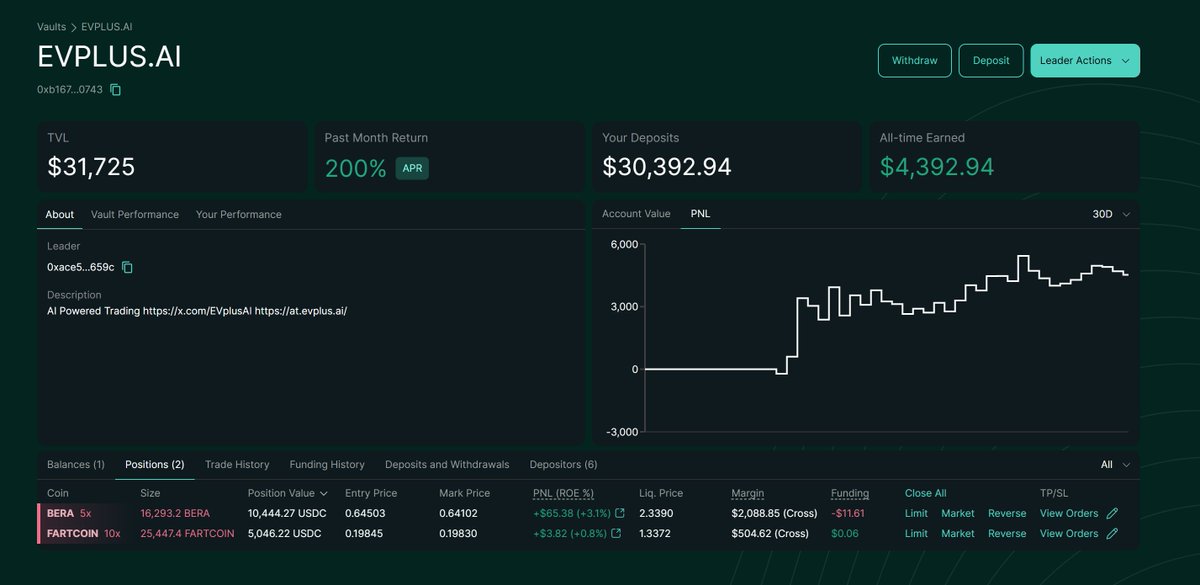The image size is (1200, 585).
Task: Click the Deposit button
Action: (x=991, y=60)
